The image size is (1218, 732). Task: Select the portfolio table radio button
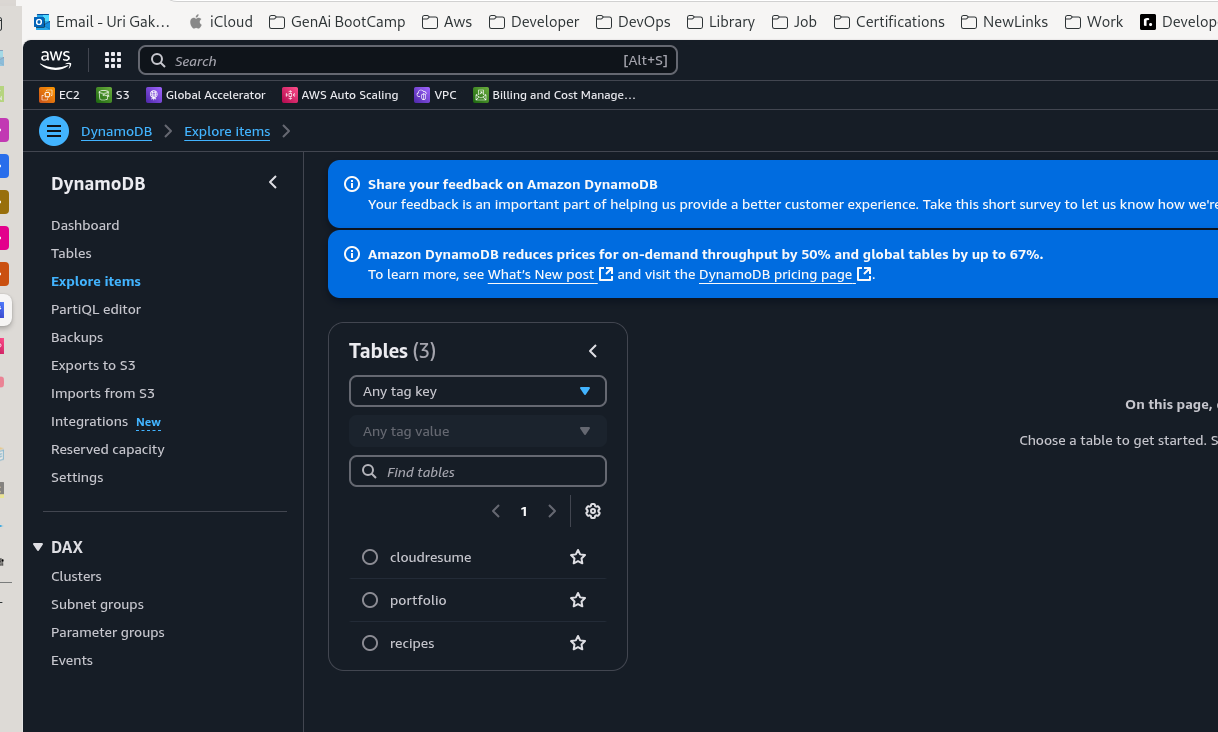370,600
